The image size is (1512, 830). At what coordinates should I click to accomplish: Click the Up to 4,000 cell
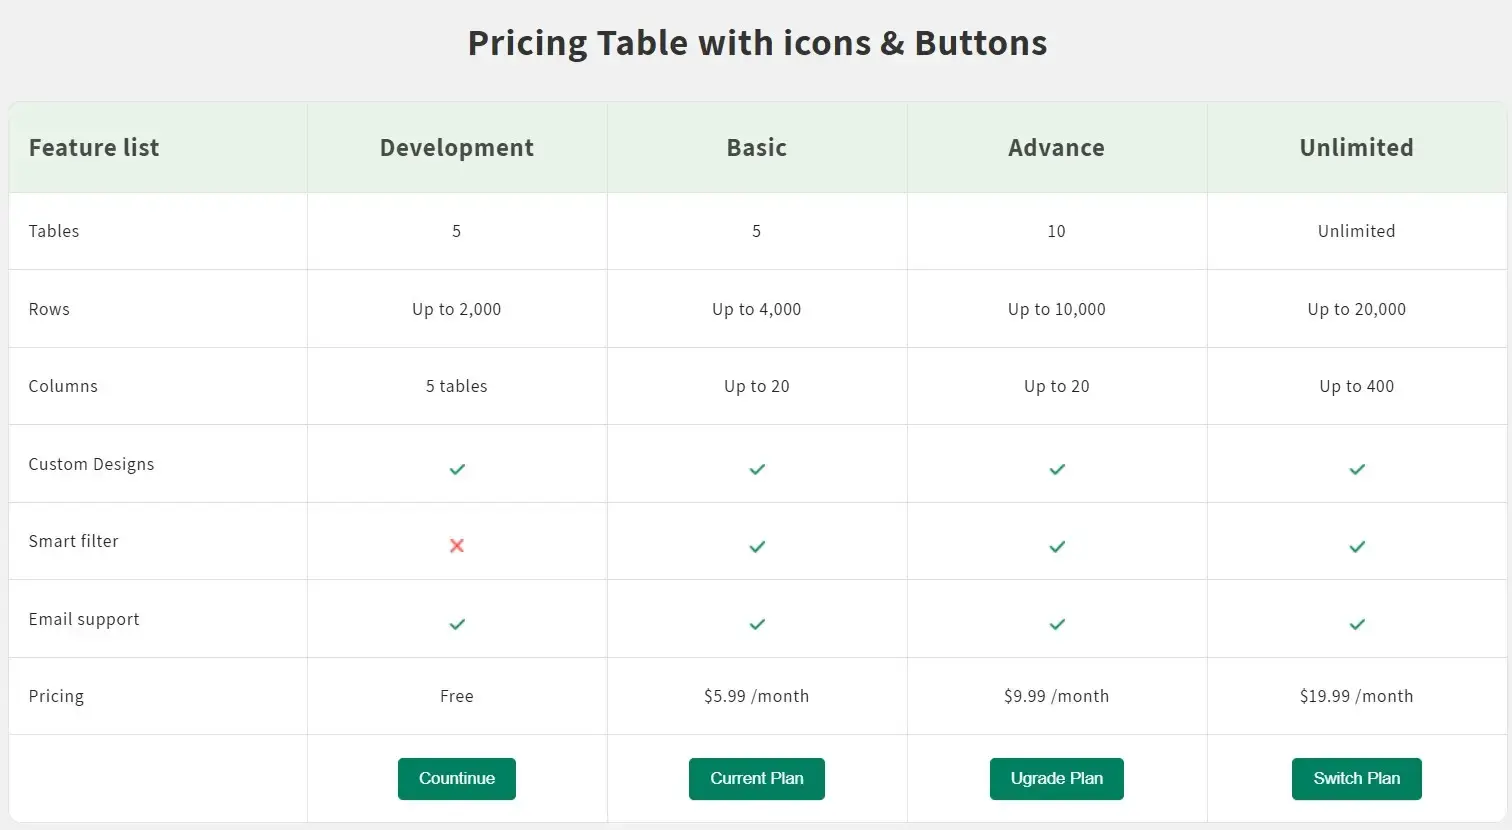click(x=757, y=309)
